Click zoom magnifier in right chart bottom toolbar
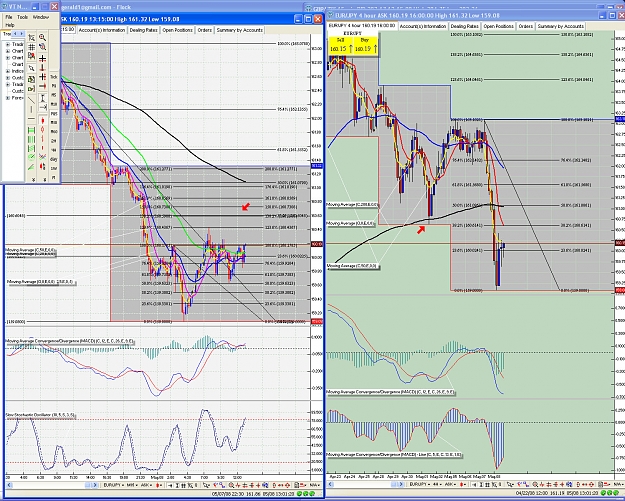625x501 pixels. point(535,485)
